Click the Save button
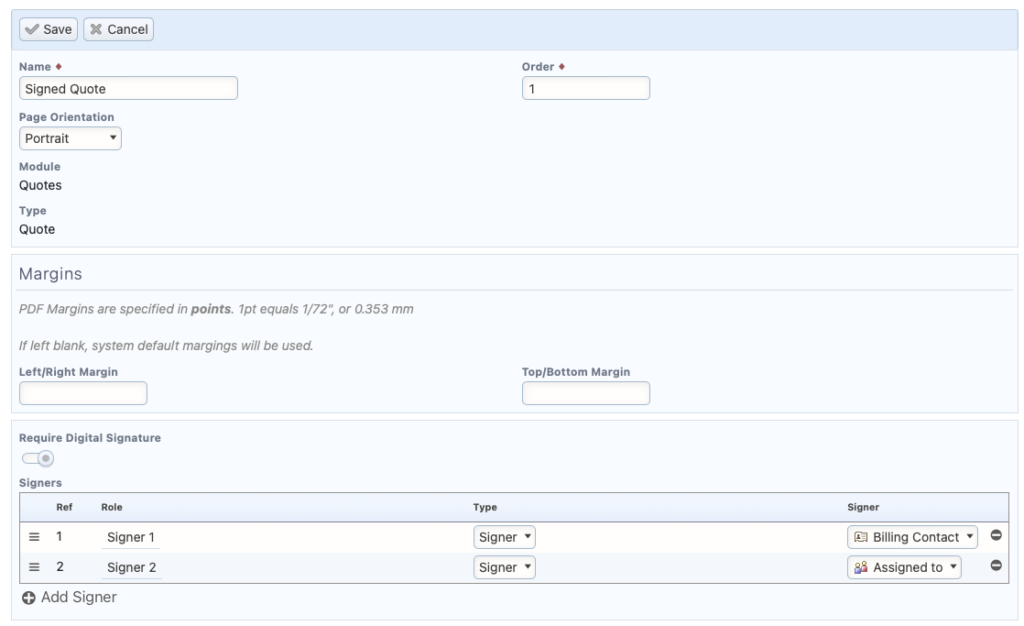The height and width of the screenshot is (626, 1024). 48,29
